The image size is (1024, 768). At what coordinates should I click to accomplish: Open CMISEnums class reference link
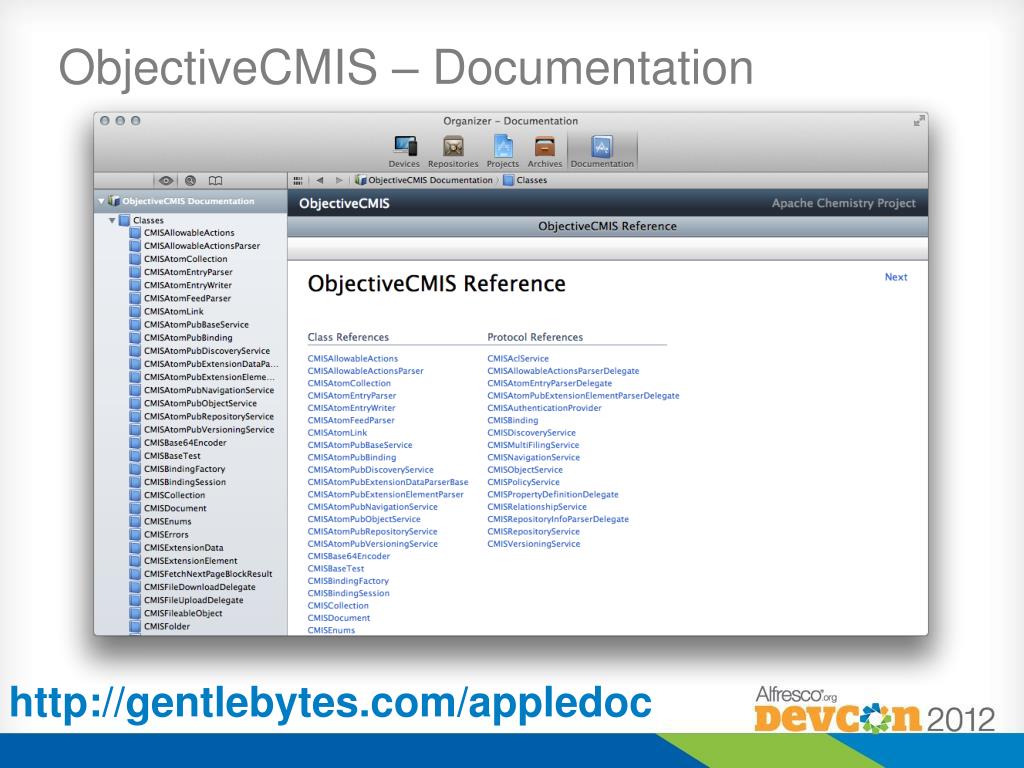331,630
